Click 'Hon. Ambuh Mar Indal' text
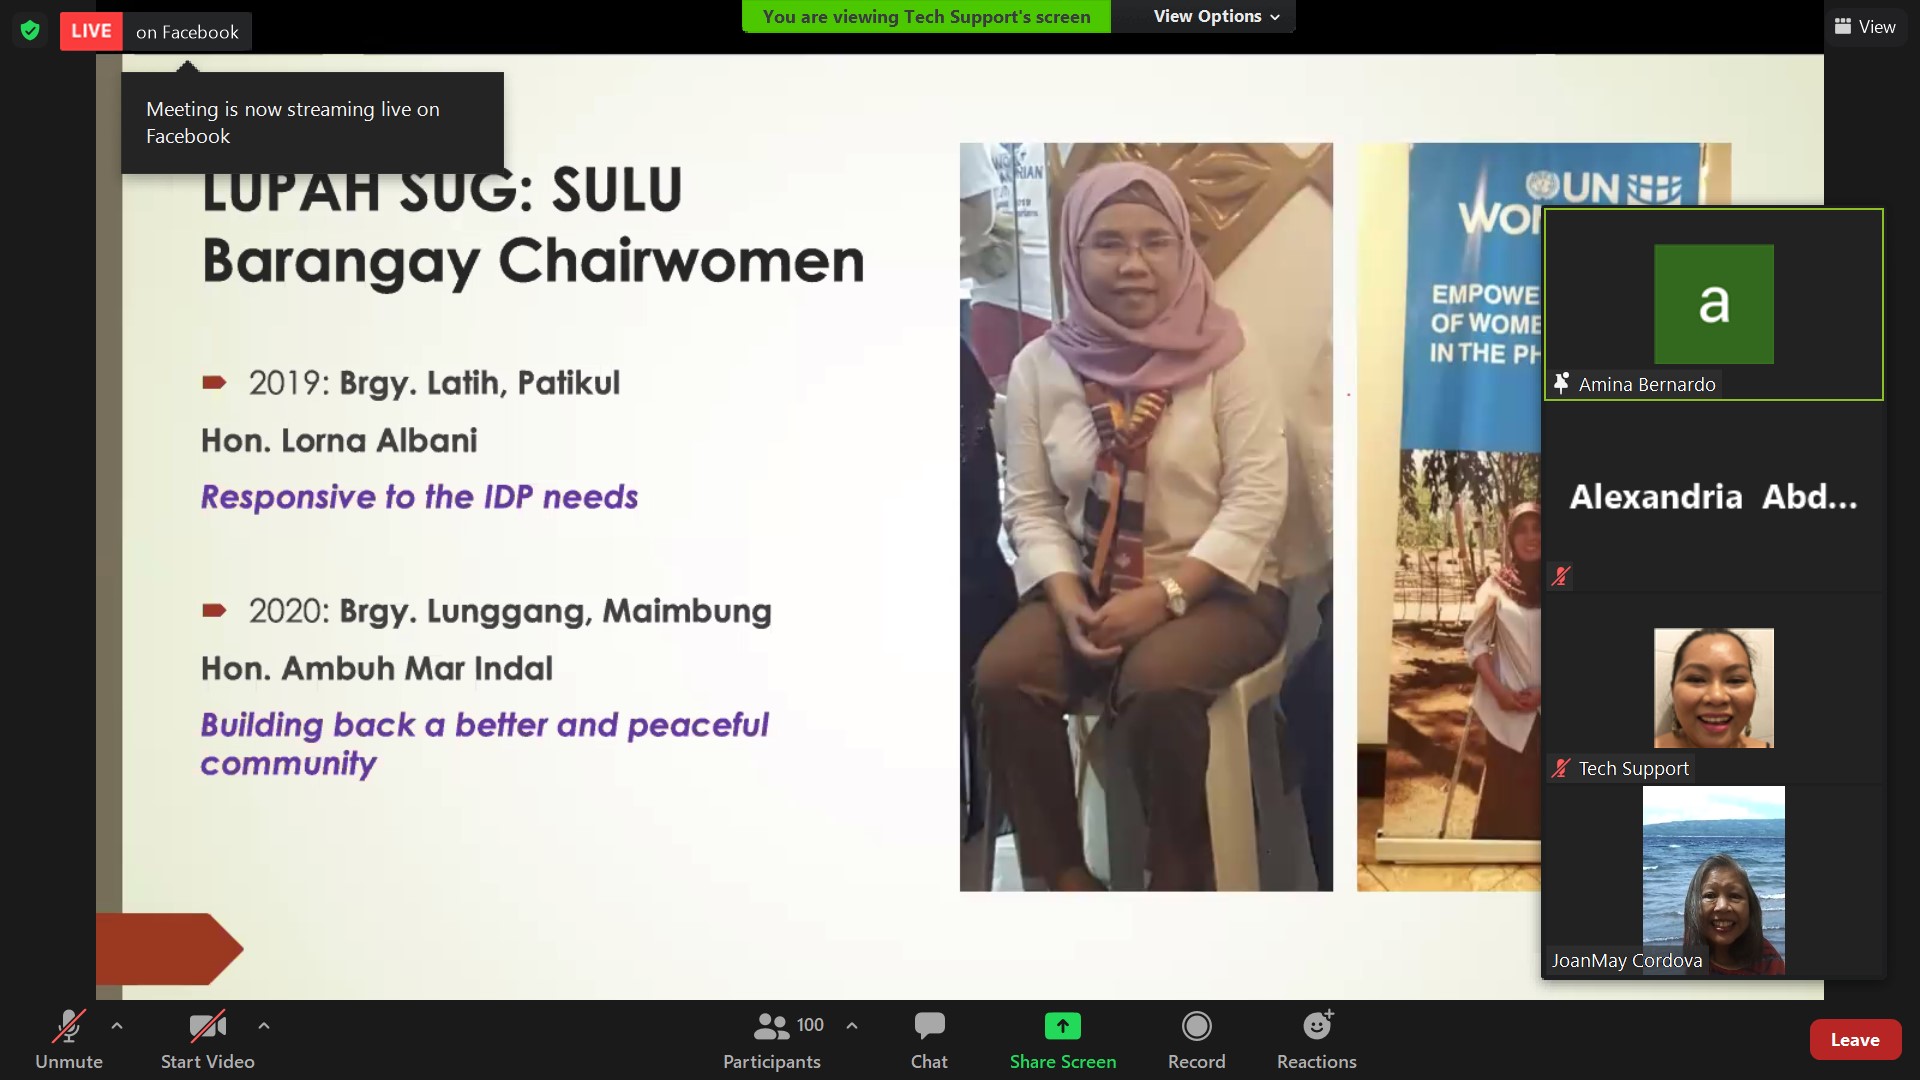Screen dimensions: 1920x1080 pos(377,668)
